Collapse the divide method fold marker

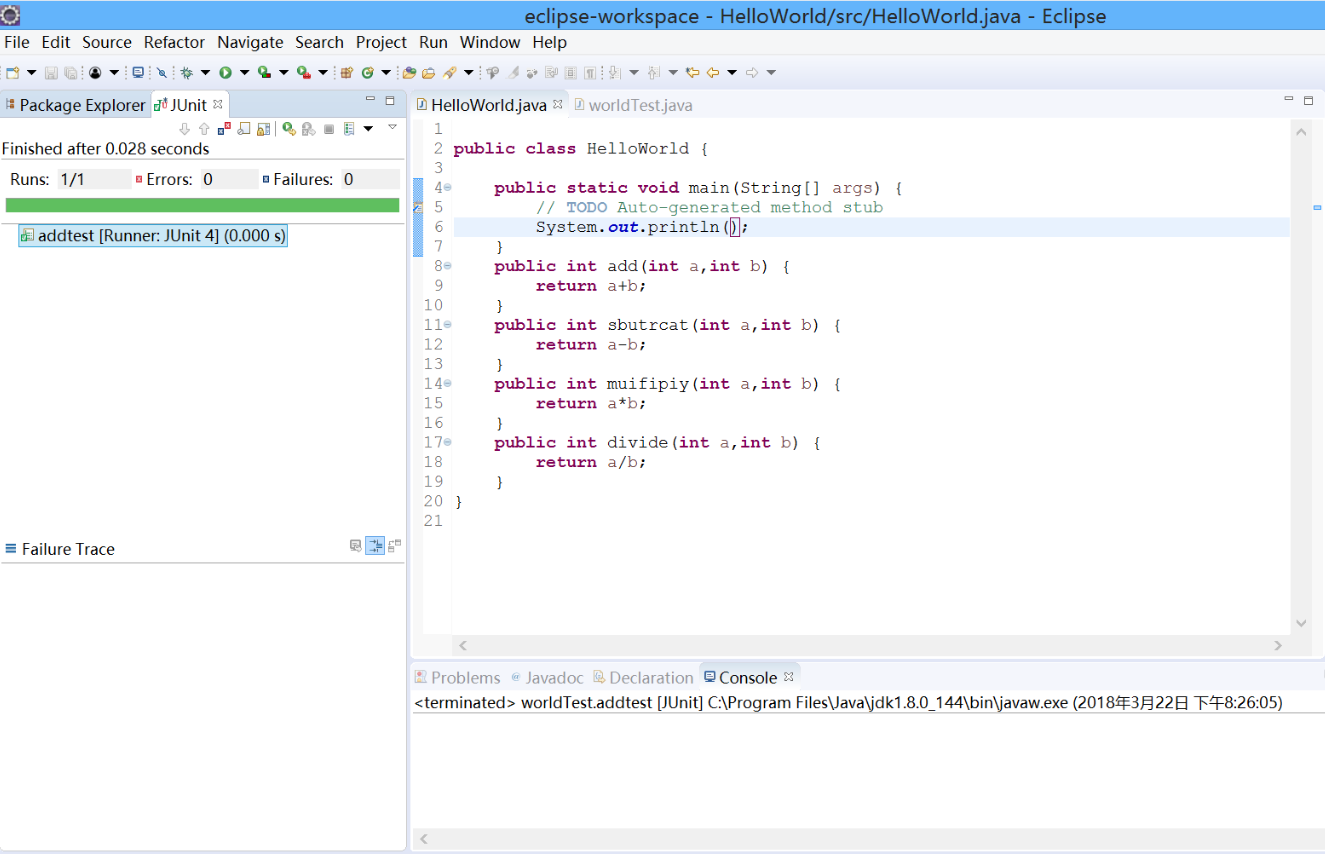(x=448, y=442)
